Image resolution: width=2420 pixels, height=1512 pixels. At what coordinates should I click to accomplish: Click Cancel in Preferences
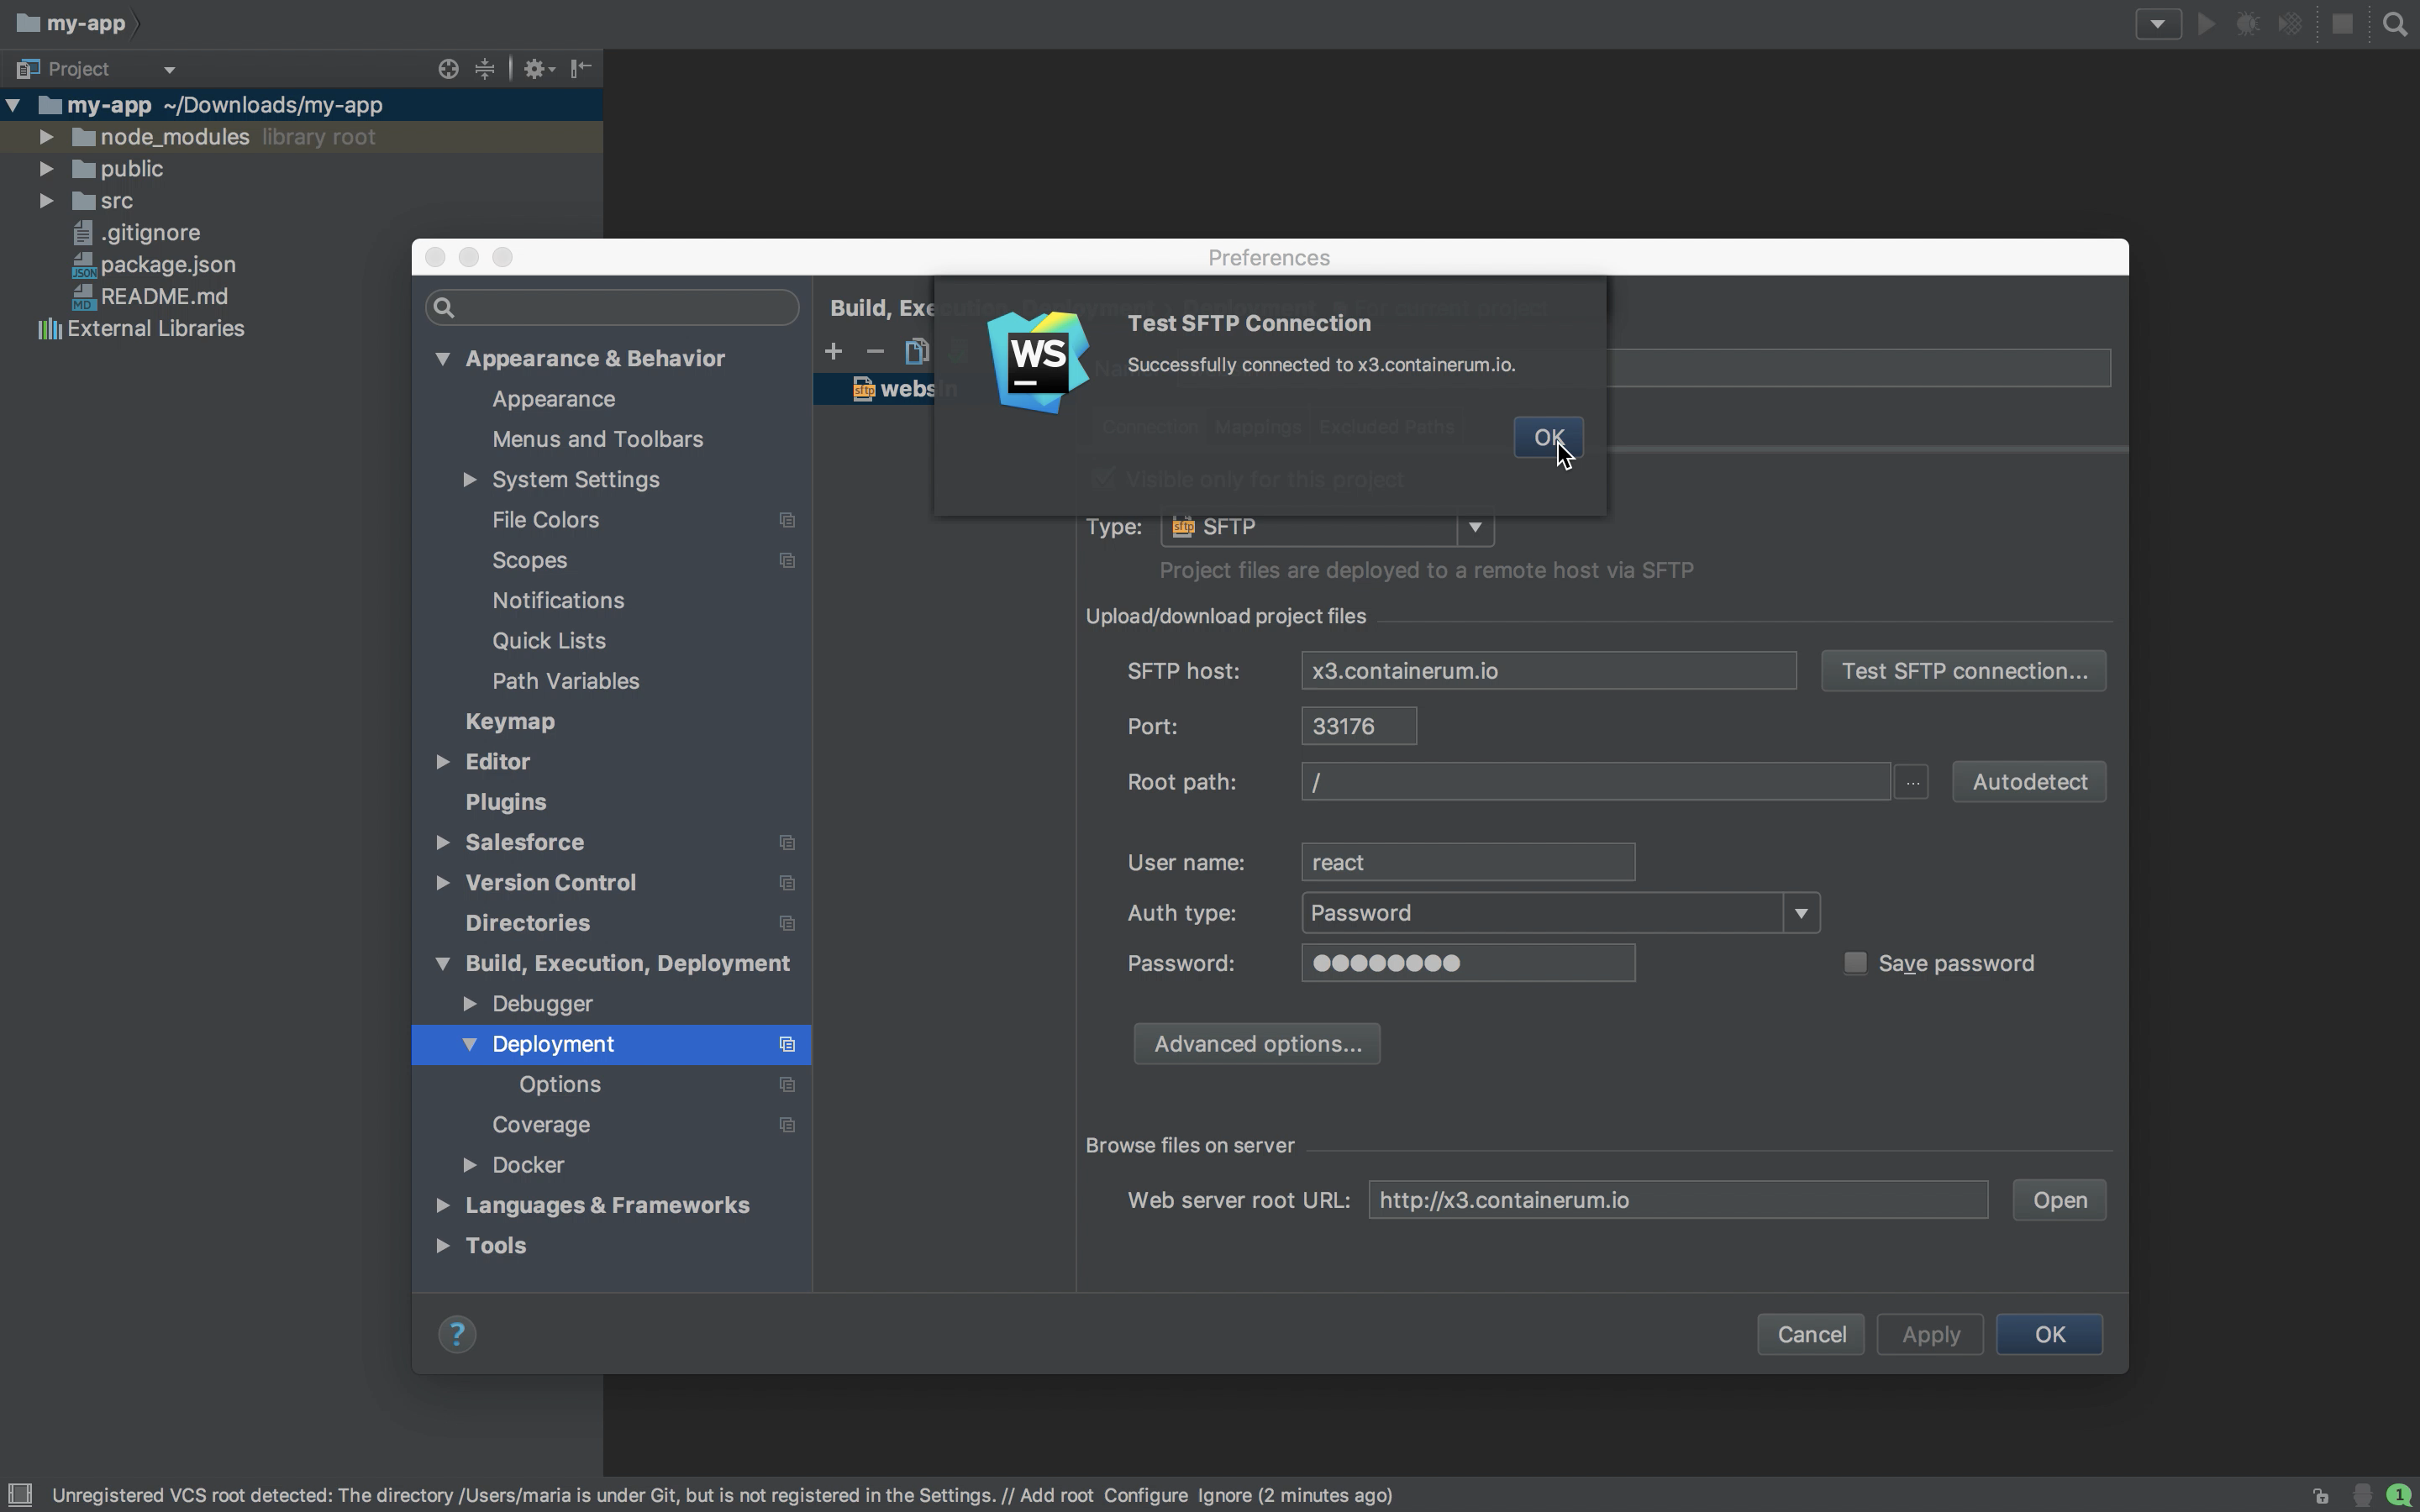point(1811,1335)
